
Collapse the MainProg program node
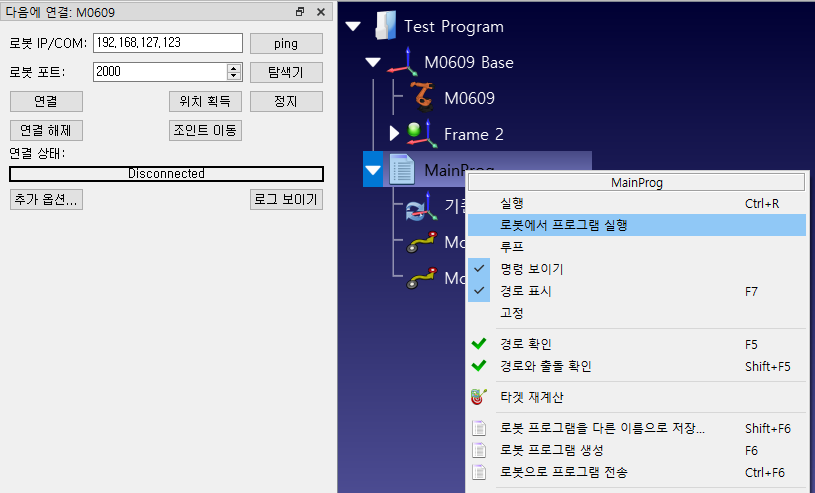373,170
